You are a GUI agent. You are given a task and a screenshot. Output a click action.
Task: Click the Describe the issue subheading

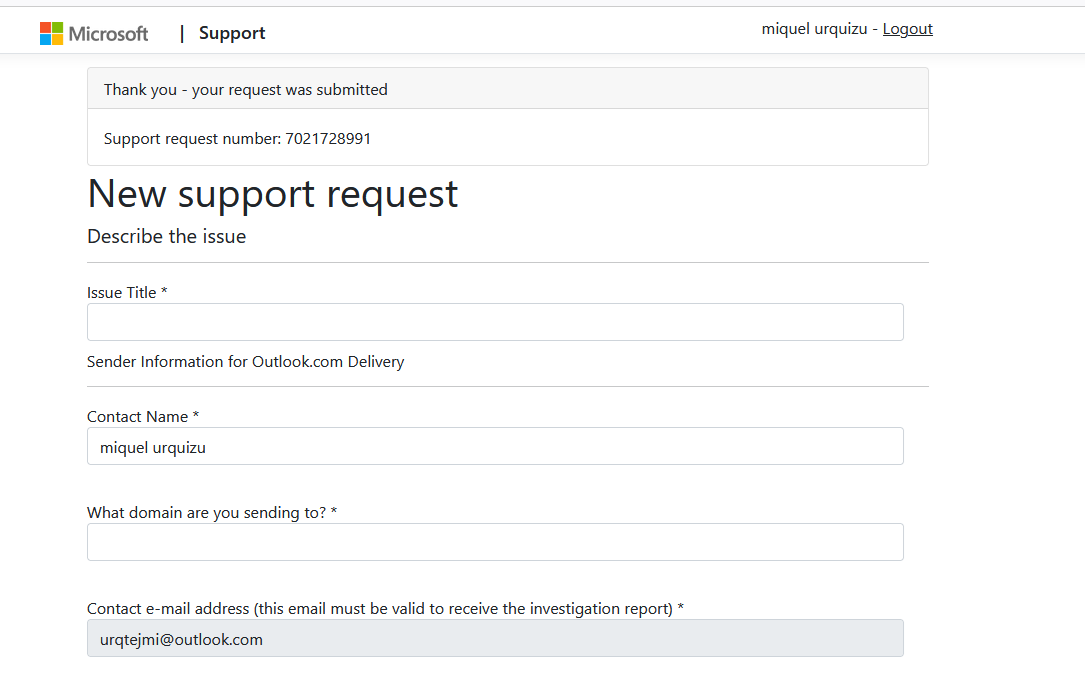click(166, 237)
